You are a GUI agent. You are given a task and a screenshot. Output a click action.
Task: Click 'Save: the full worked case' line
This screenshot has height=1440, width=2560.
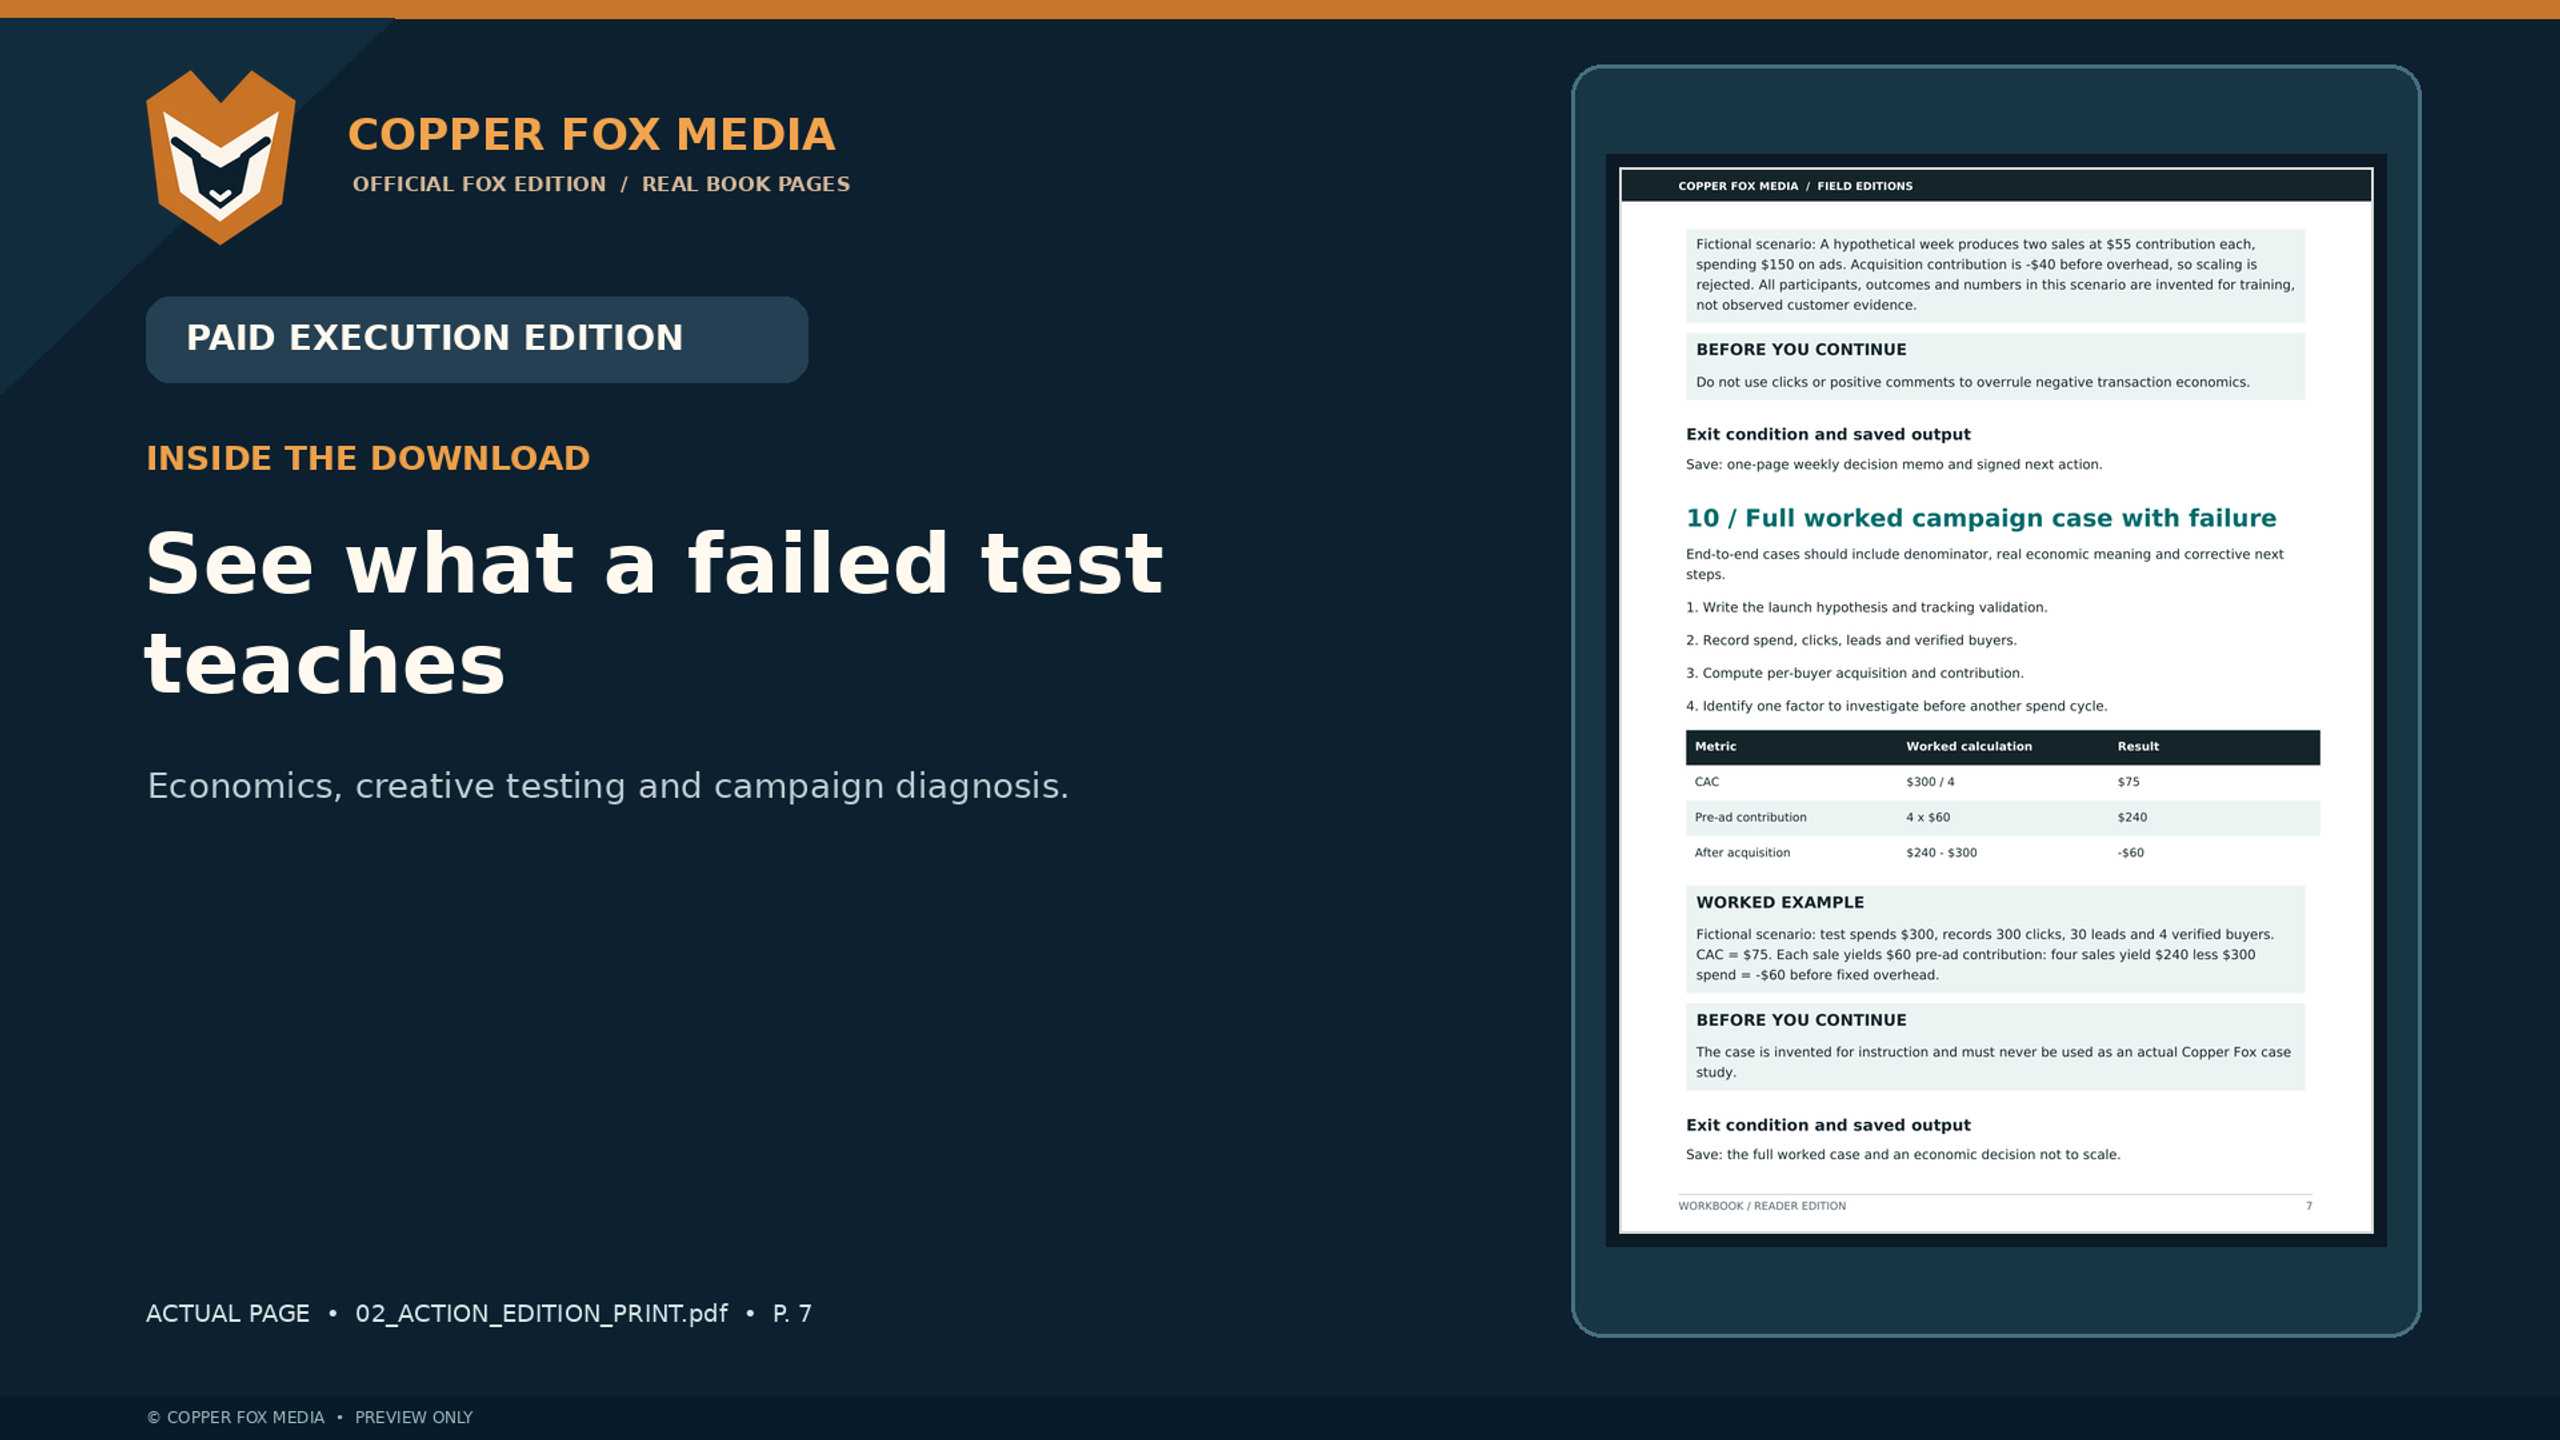click(x=1903, y=1154)
